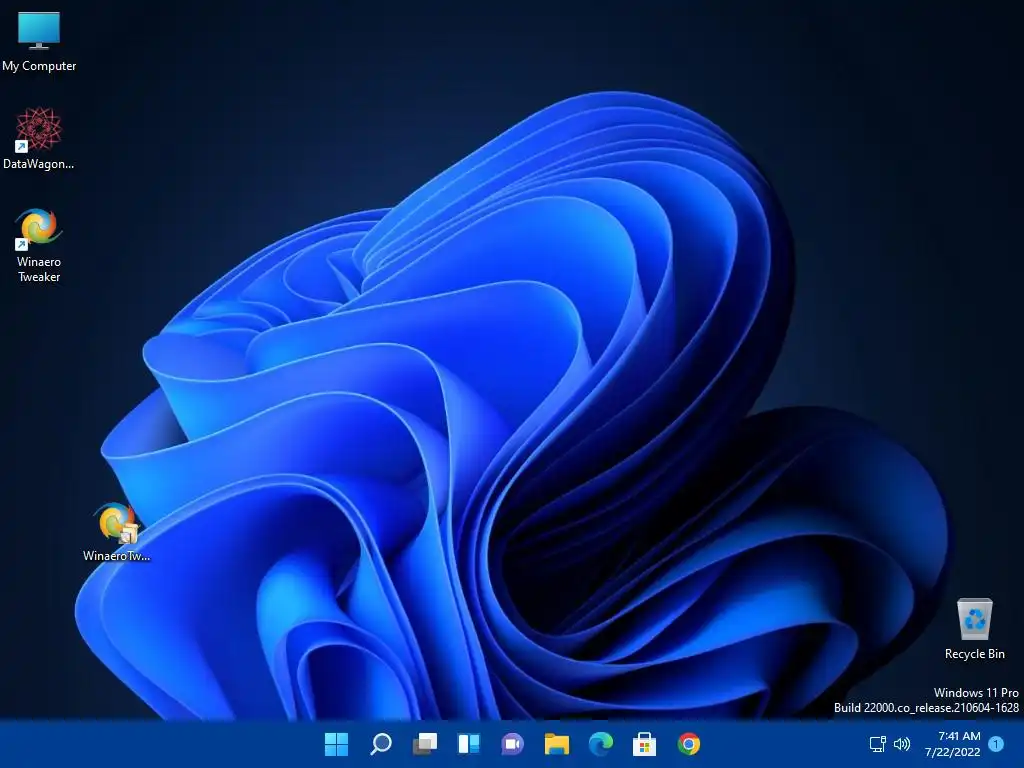
Task: Open File Explorer from the taskbar
Action: [x=556, y=744]
